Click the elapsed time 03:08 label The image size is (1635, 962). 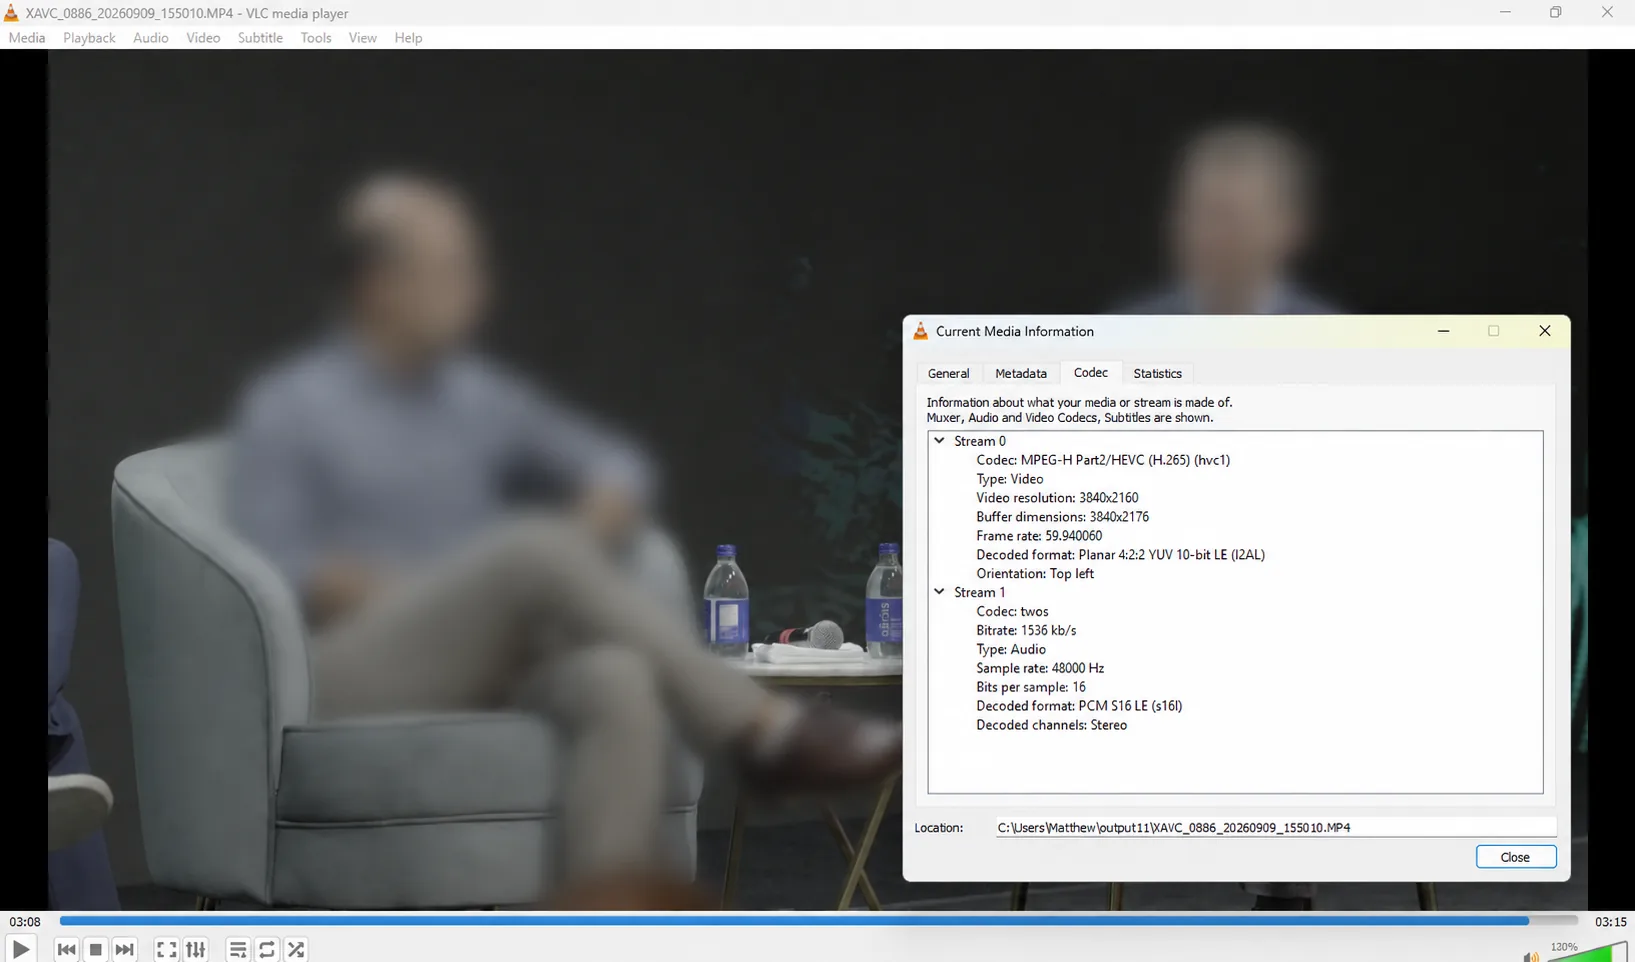click(25, 922)
